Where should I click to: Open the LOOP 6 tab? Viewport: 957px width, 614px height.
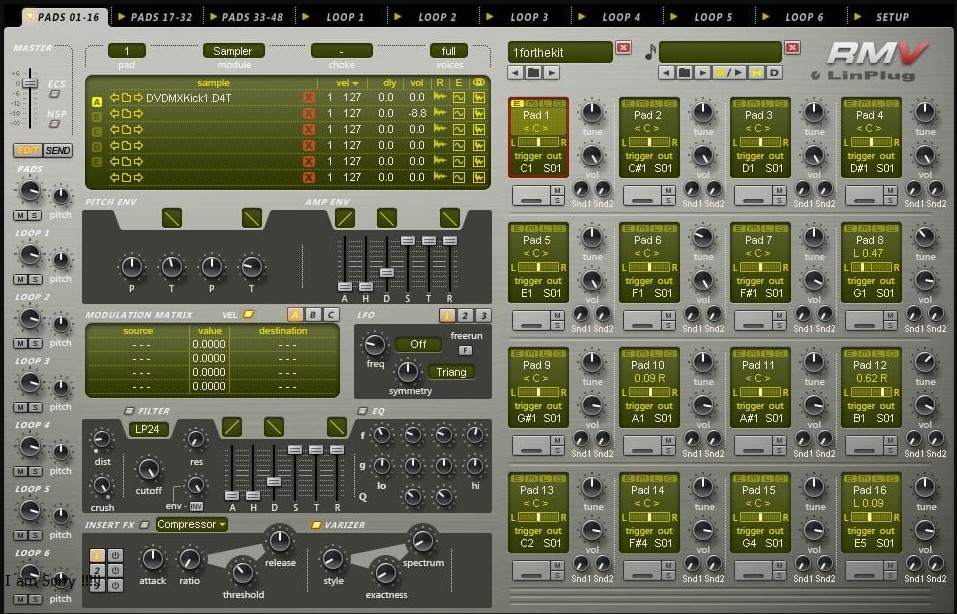point(798,17)
